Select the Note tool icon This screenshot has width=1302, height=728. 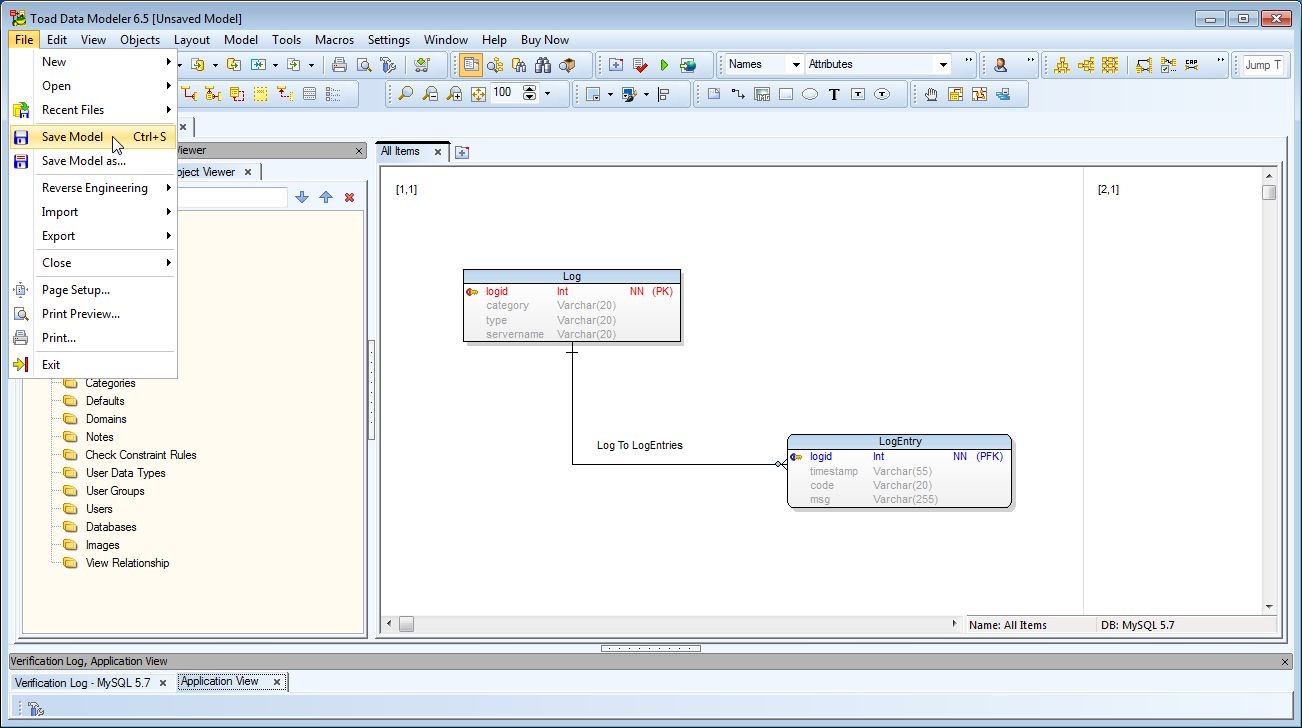click(714, 94)
